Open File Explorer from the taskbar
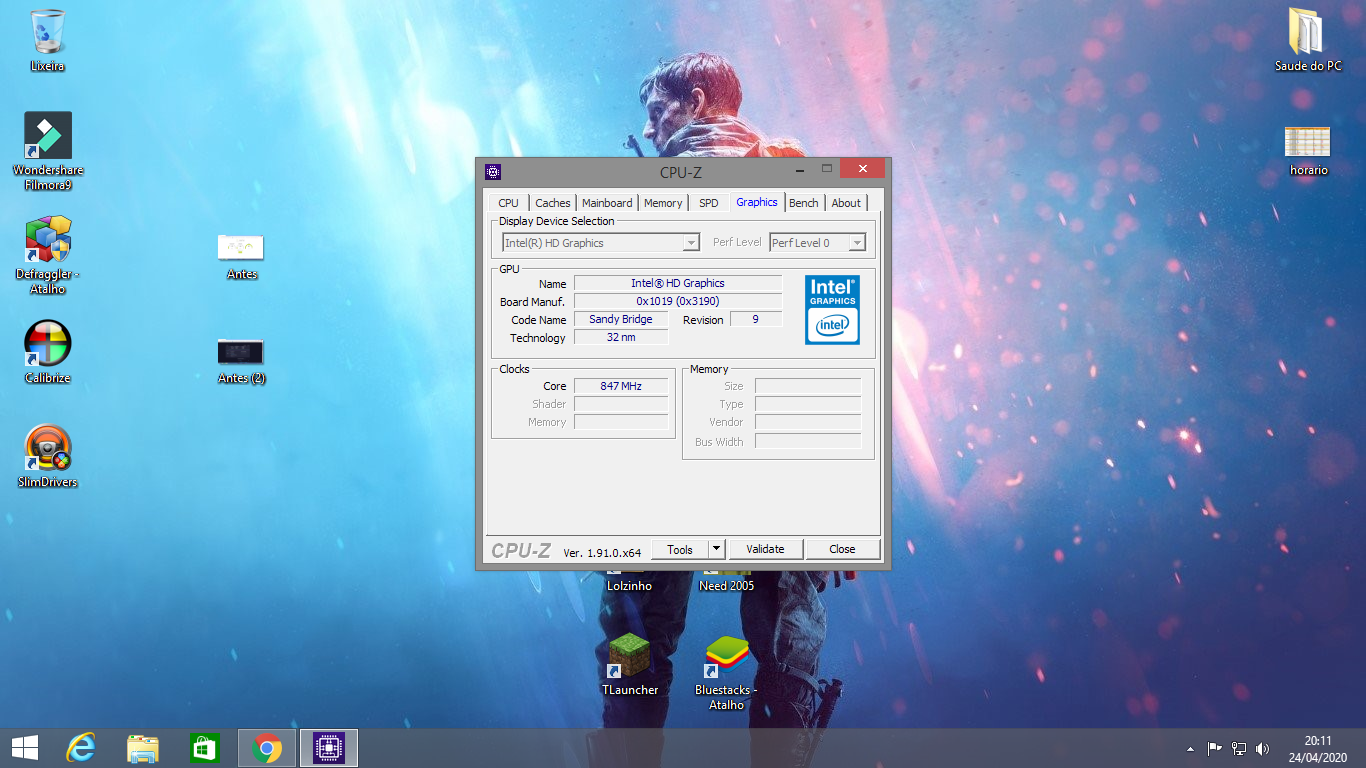 pyautogui.click(x=143, y=748)
